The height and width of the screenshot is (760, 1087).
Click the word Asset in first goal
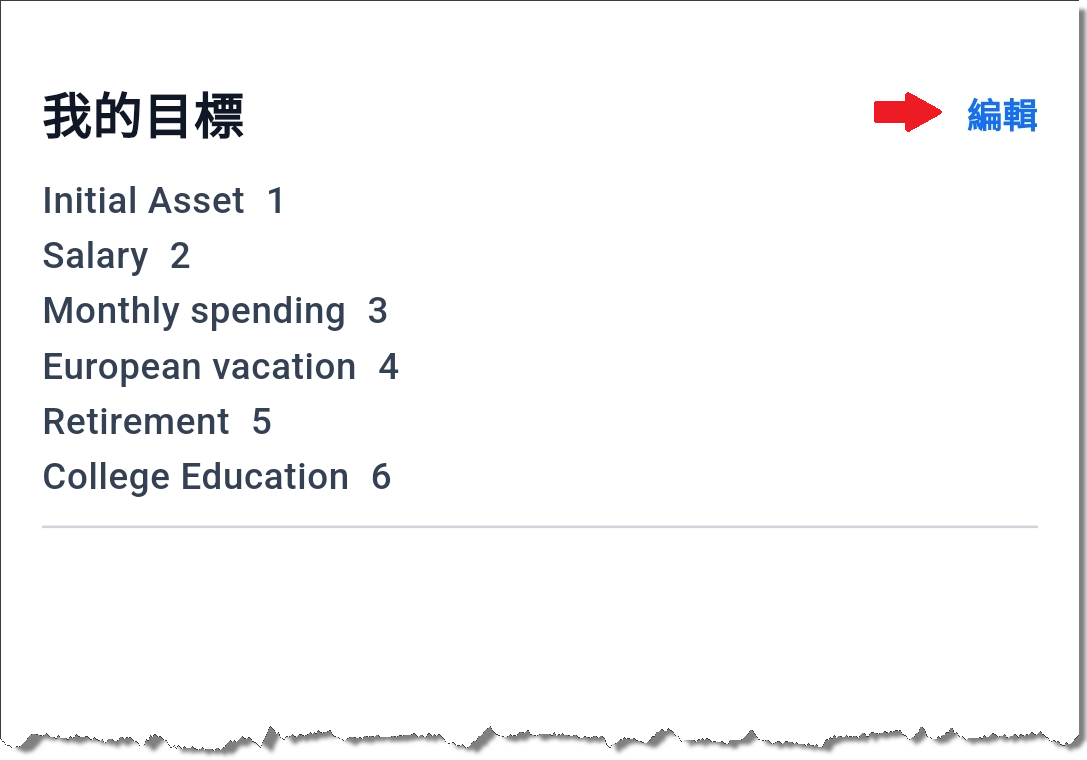click(195, 200)
